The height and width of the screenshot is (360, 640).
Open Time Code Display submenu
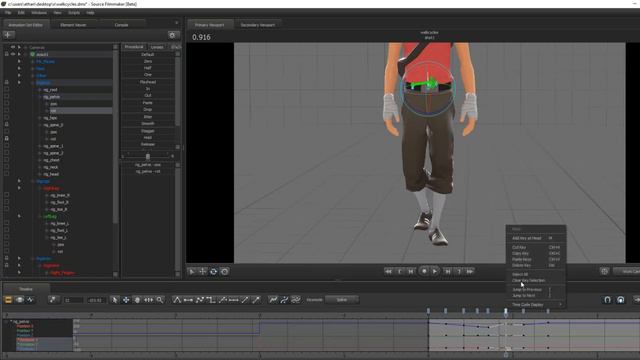pos(536,305)
